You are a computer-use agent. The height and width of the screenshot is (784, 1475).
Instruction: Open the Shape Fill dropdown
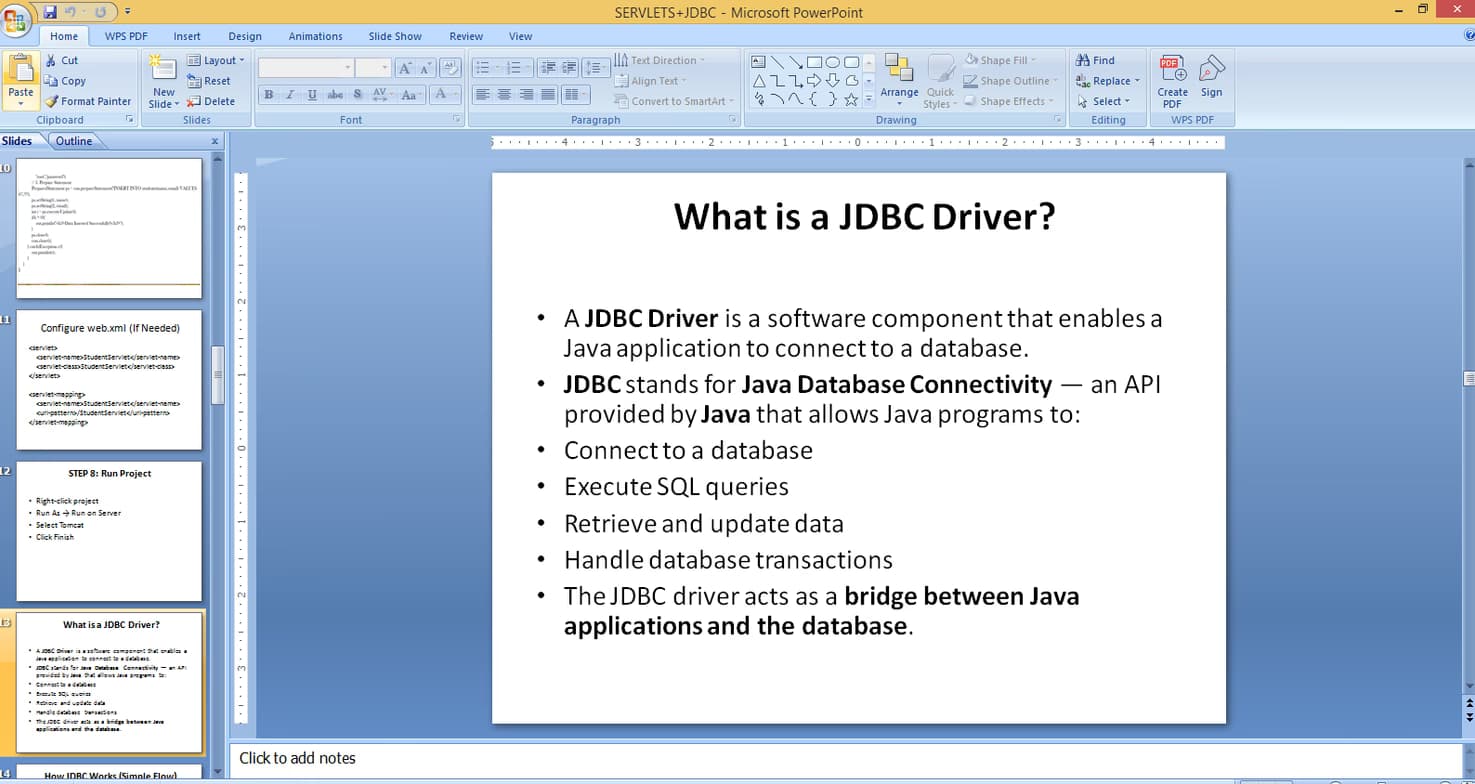(x=1001, y=60)
